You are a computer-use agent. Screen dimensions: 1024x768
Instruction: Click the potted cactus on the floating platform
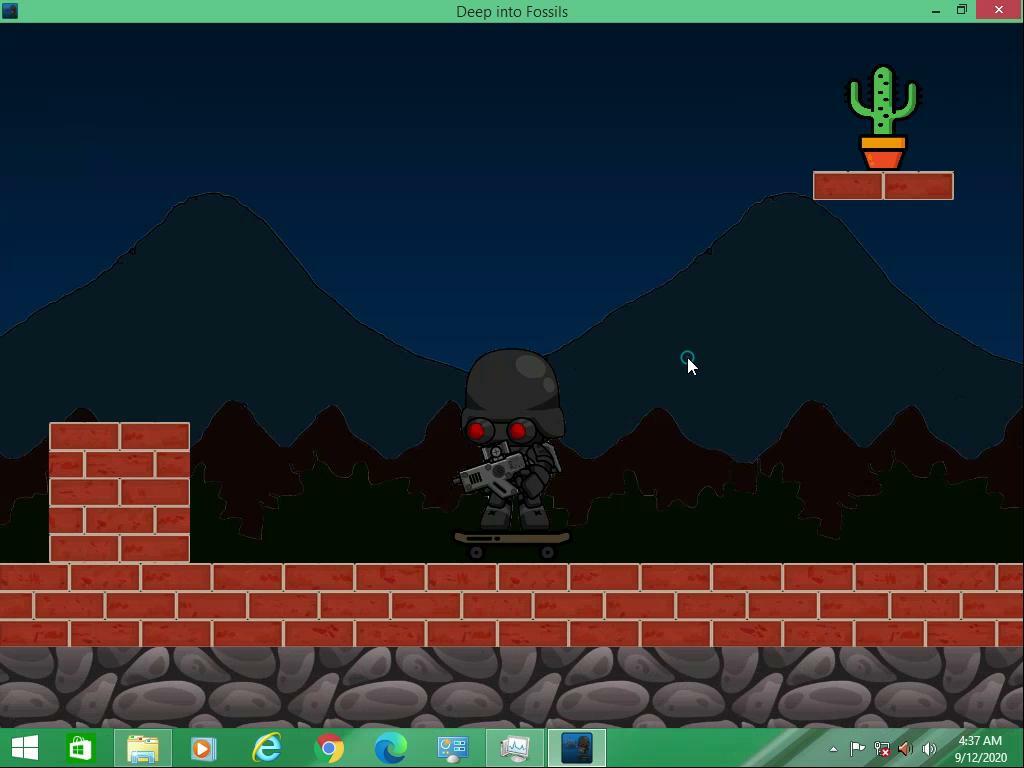[882, 117]
